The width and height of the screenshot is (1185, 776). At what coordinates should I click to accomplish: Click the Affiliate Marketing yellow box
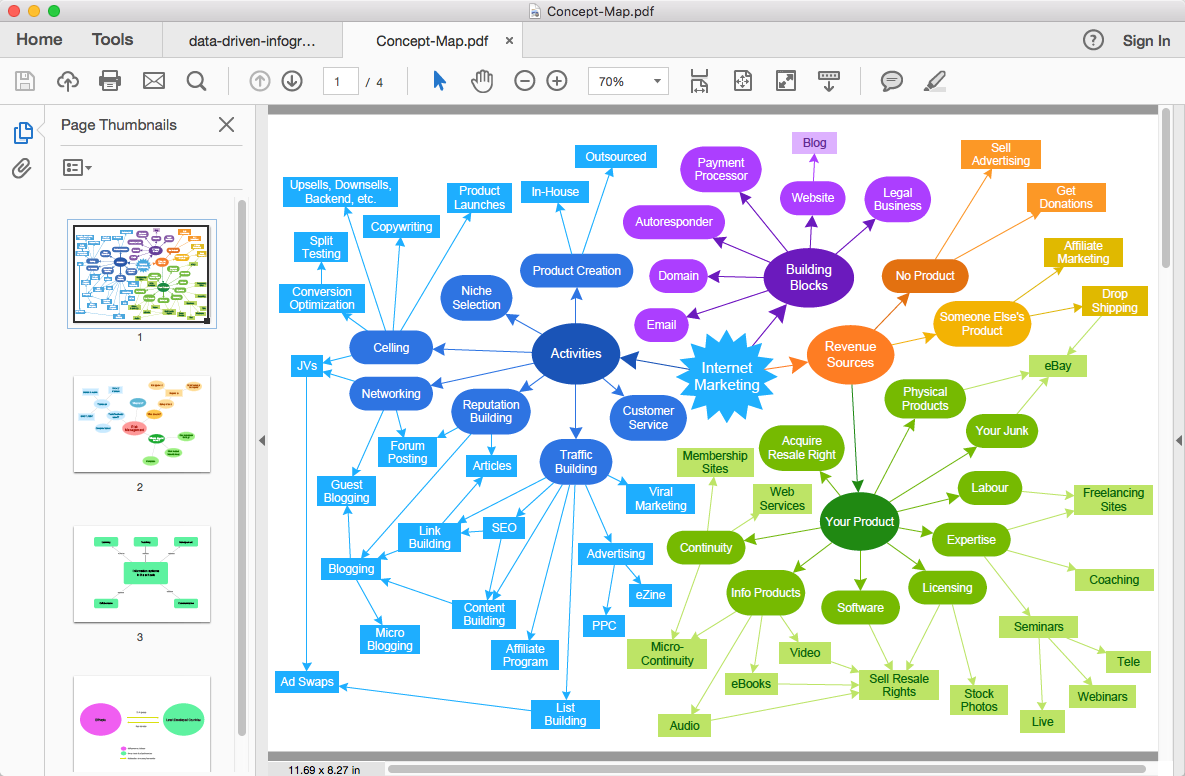(1083, 252)
